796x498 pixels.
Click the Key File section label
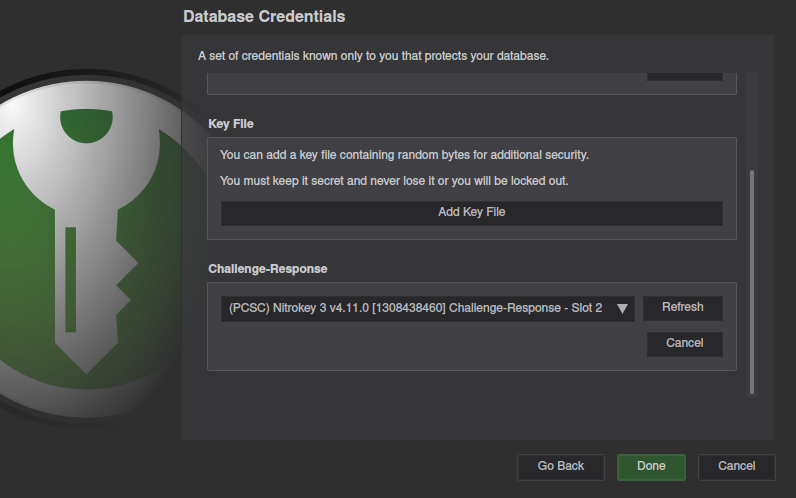pos(231,124)
